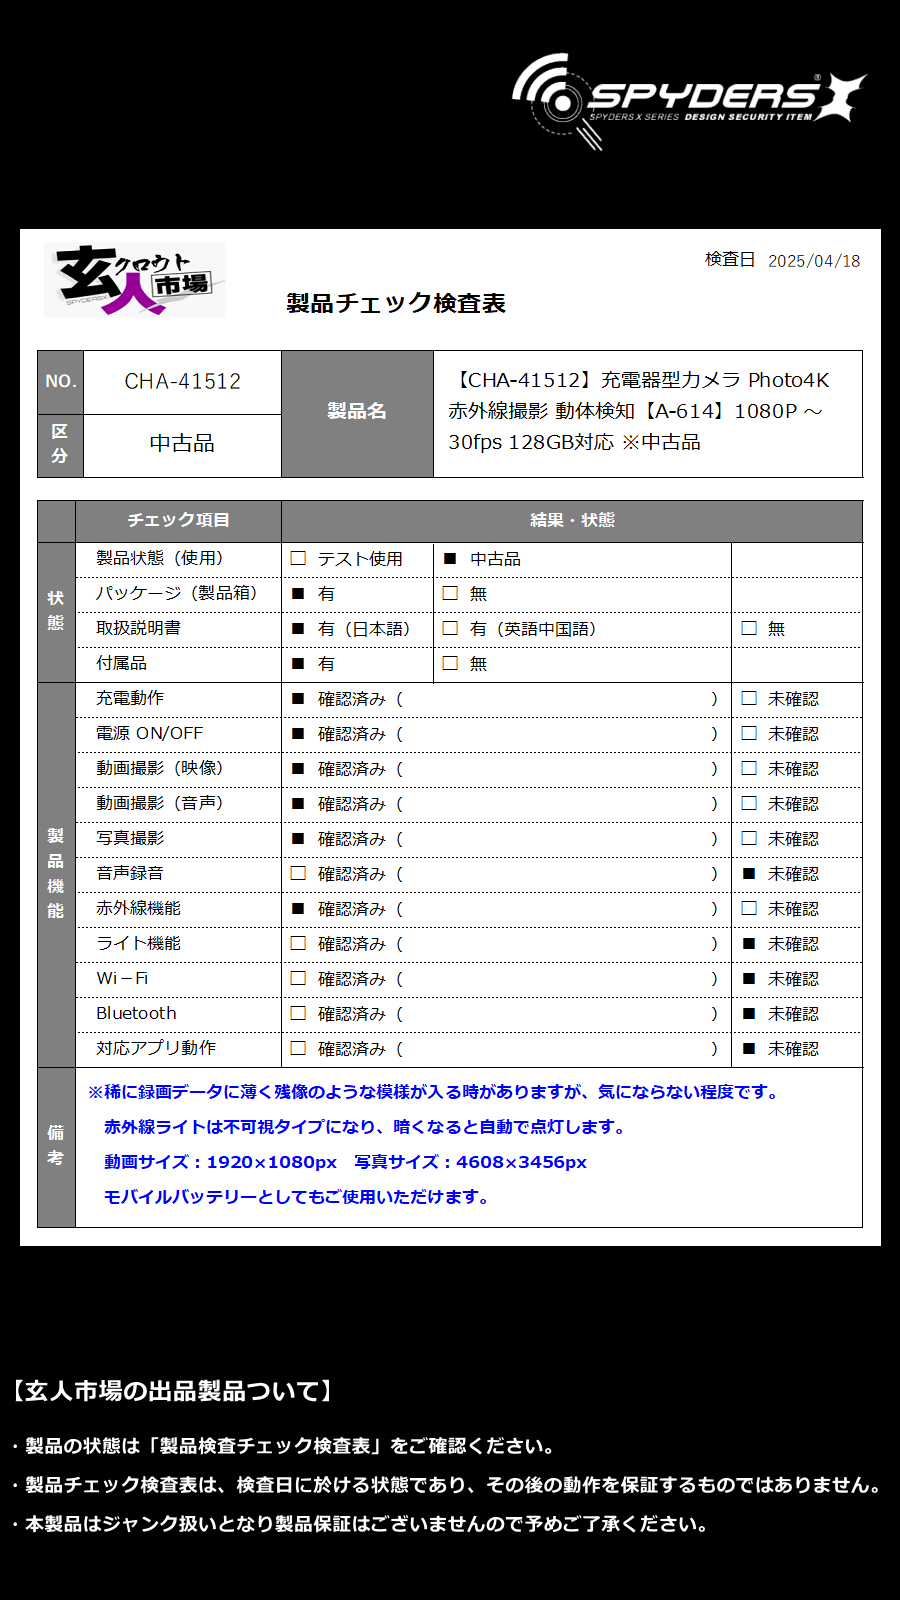The width and height of the screenshot is (900, 1600).
Task: Click the ライト機能 row label
Action: click(138, 943)
